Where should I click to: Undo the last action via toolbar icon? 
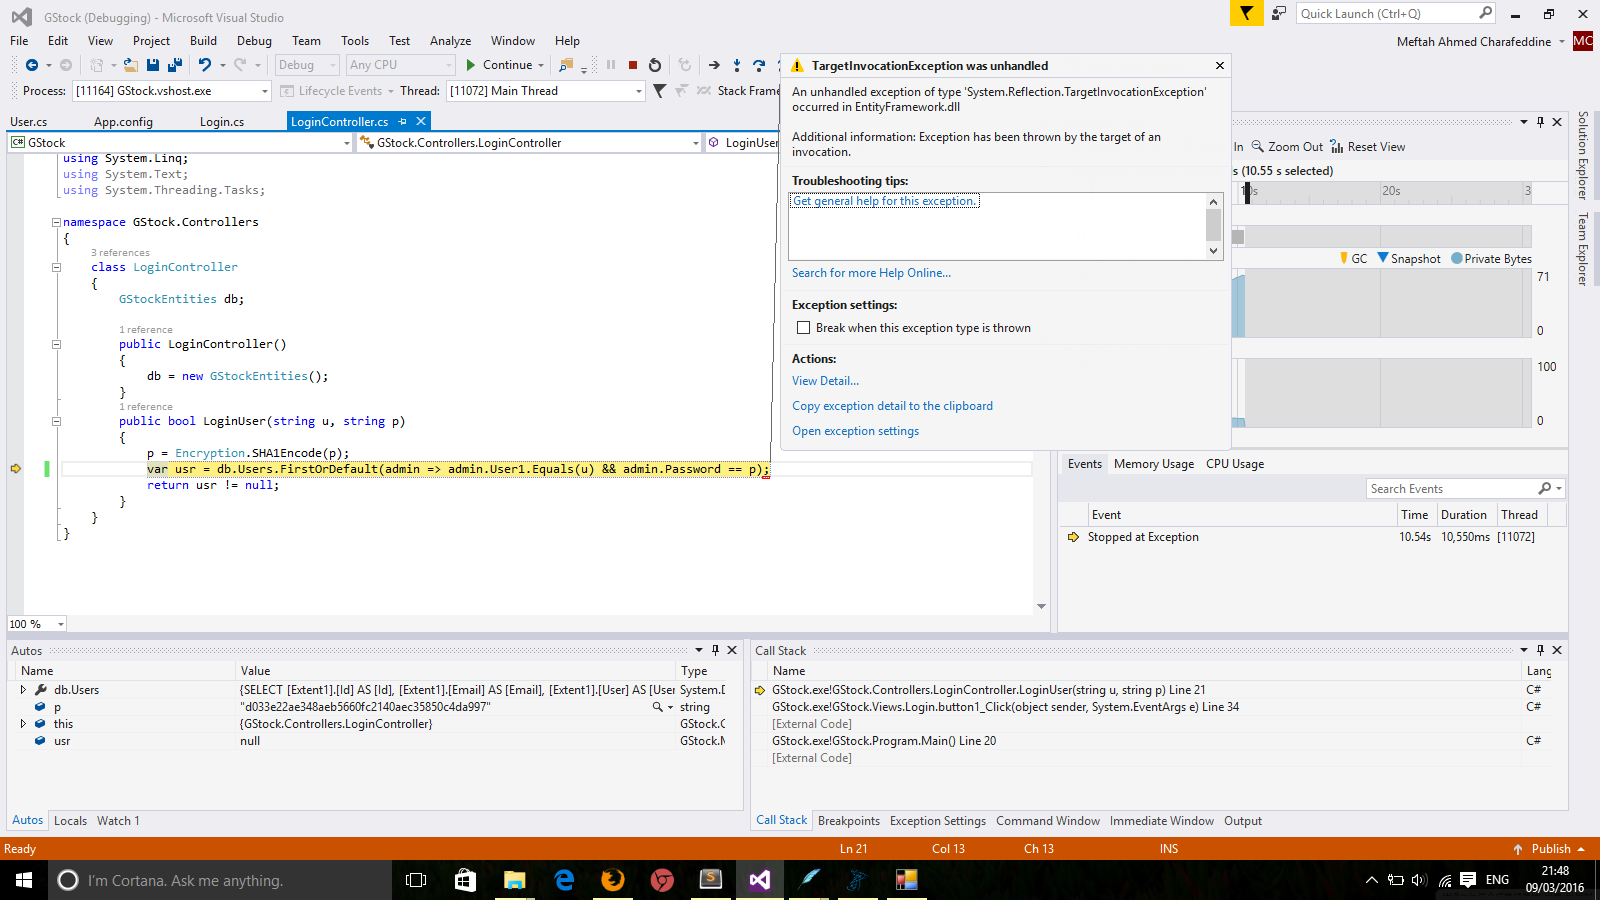click(x=204, y=65)
